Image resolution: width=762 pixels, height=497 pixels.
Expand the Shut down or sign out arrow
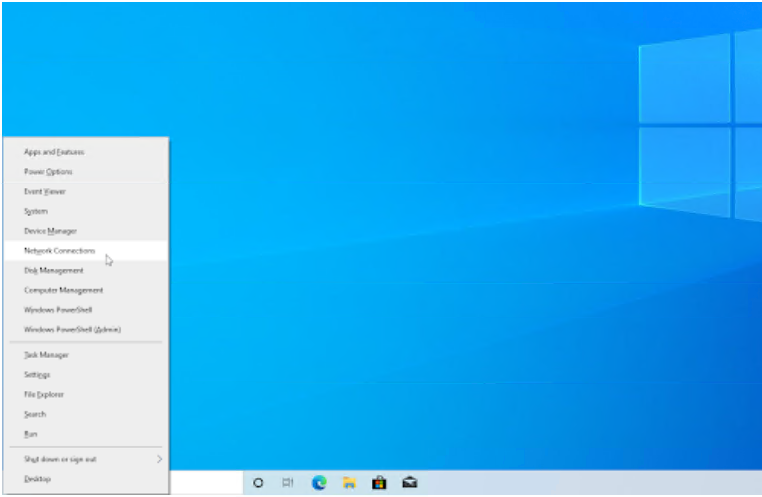(x=158, y=459)
